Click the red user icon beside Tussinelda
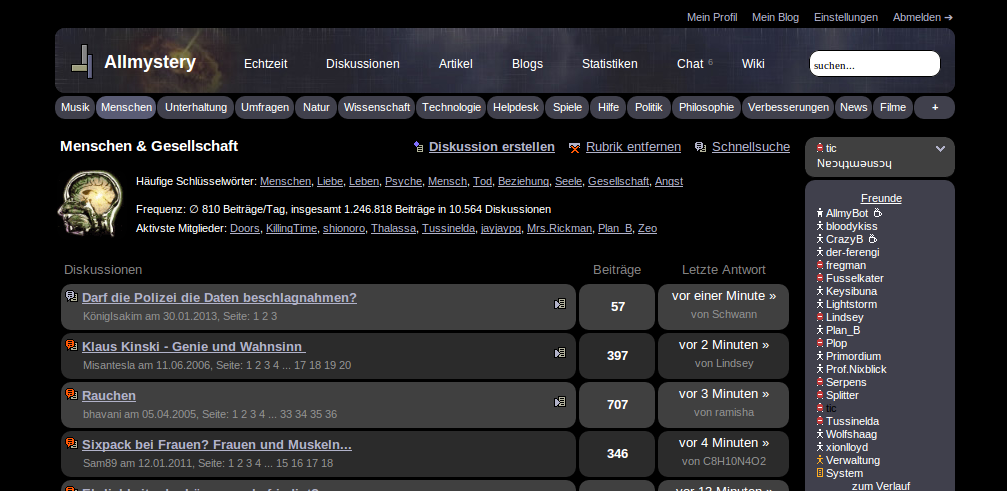The image size is (1007, 491). 820,421
